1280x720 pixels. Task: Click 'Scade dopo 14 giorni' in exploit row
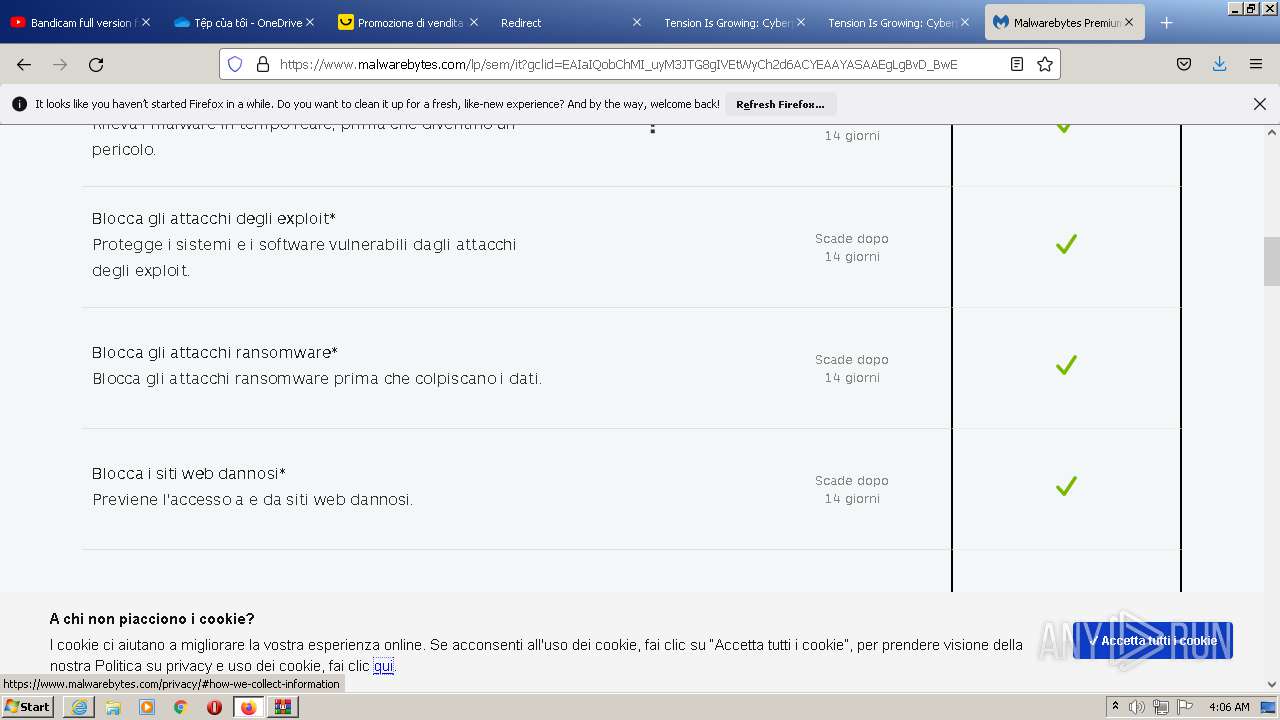click(x=852, y=247)
